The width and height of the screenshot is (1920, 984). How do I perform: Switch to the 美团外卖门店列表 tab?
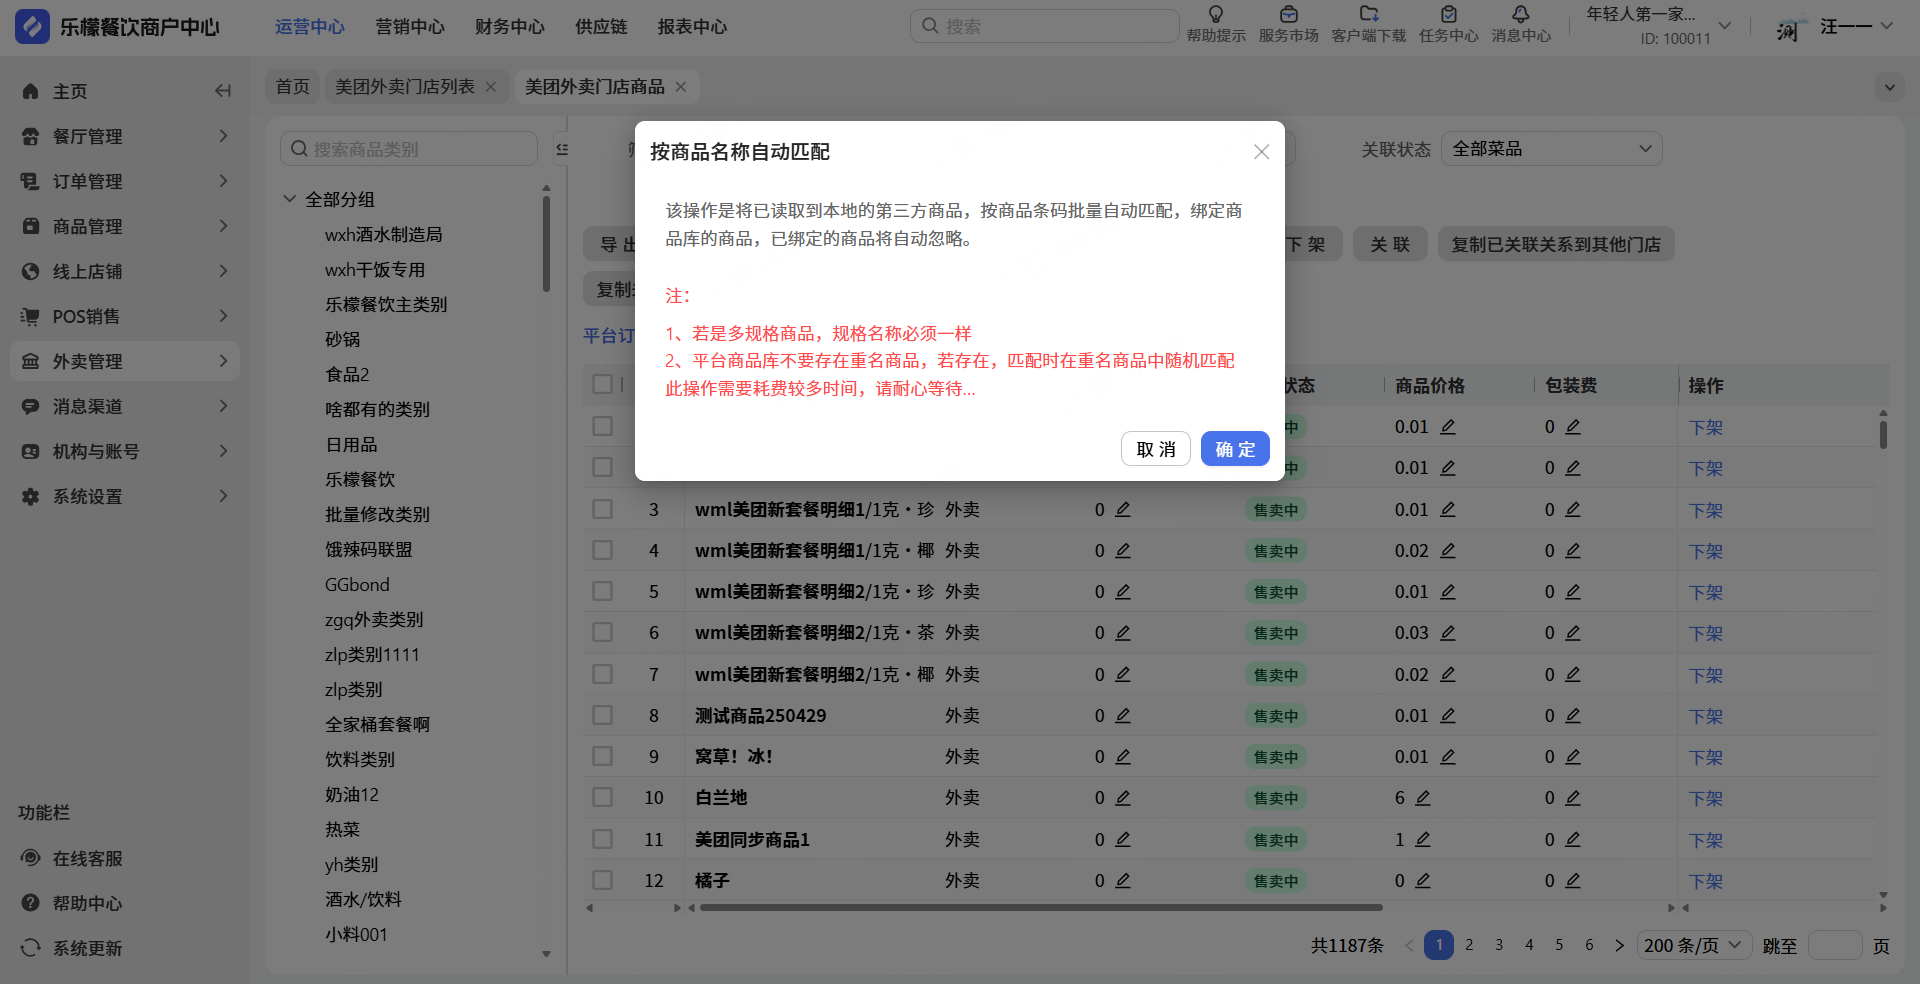(404, 87)
